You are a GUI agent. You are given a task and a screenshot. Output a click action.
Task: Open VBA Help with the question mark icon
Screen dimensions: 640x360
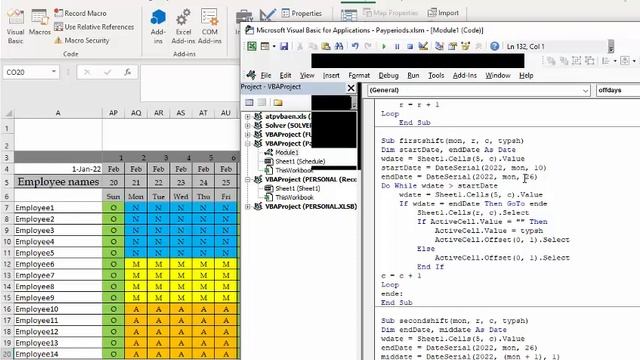click(494, 46)
